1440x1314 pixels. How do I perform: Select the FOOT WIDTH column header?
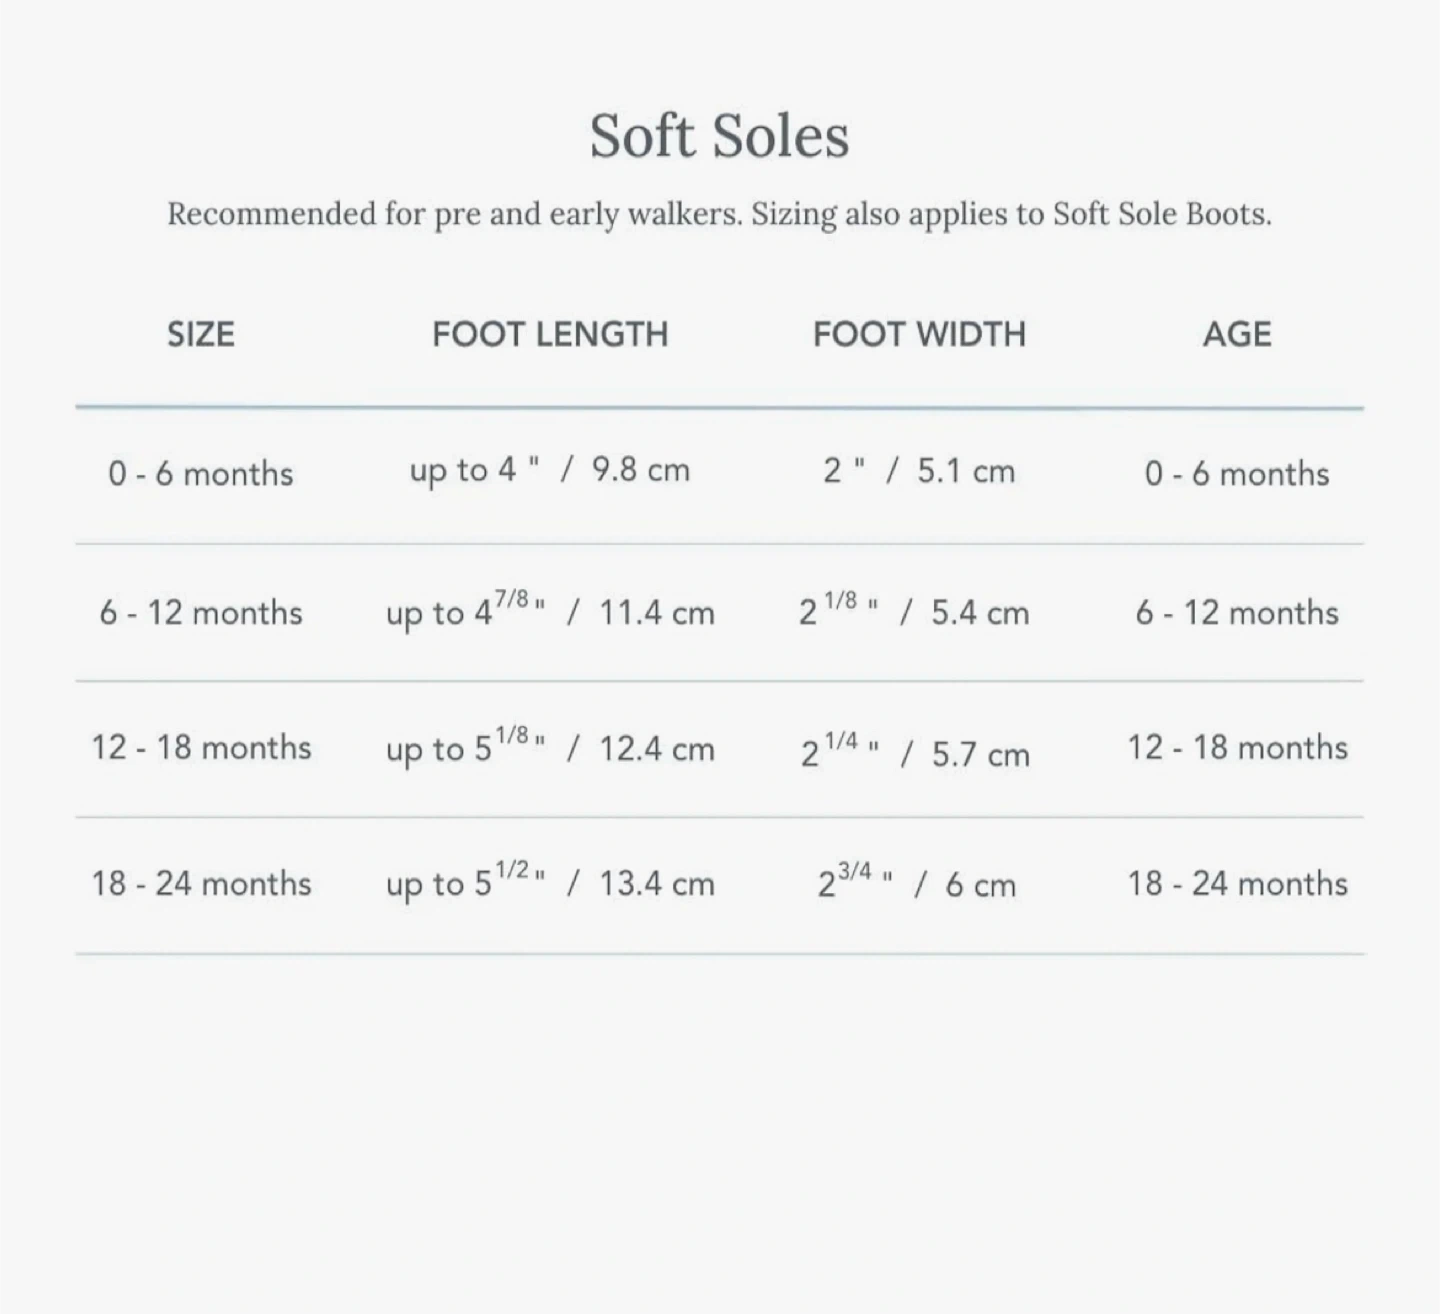pyautogui.click(x=920, y=334)
